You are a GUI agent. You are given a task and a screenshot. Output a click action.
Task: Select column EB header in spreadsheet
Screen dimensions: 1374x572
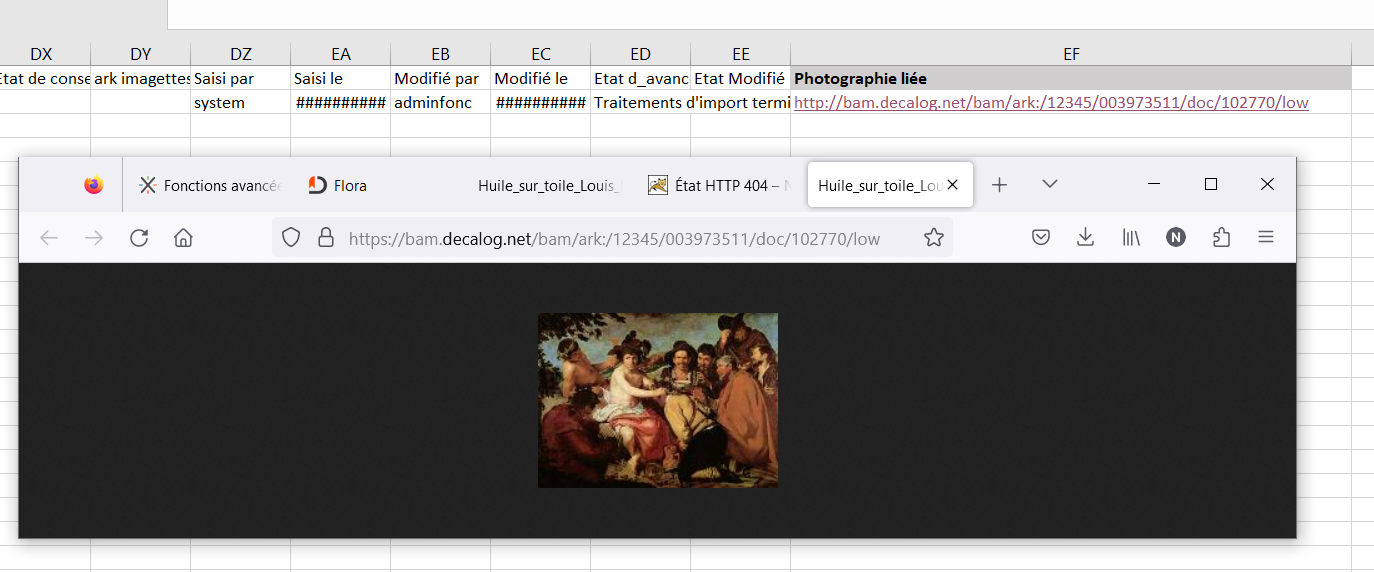[x=441, y=54]
